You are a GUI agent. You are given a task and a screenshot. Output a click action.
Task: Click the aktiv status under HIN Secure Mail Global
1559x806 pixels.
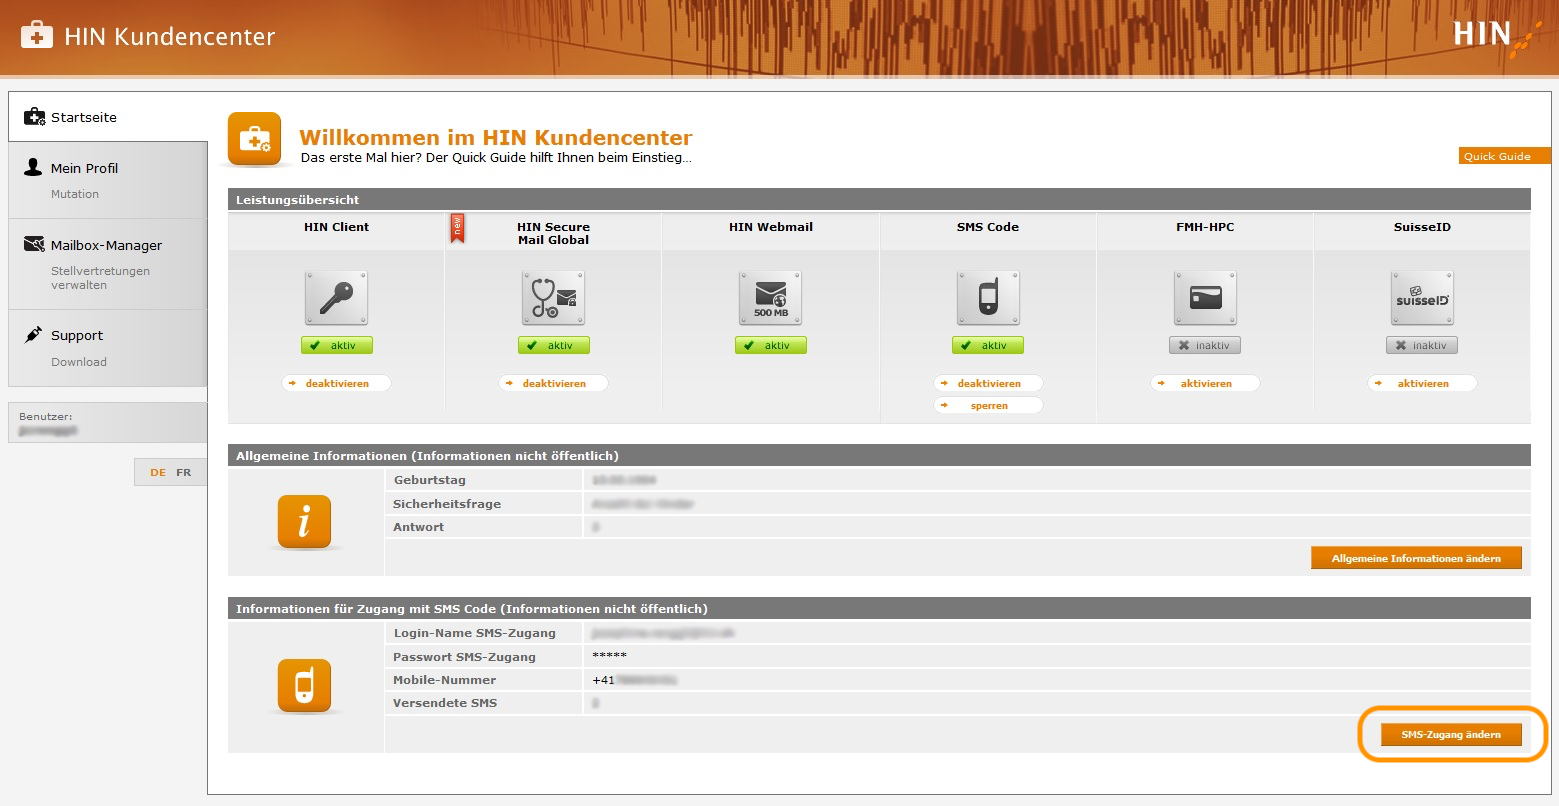point(553,345)
